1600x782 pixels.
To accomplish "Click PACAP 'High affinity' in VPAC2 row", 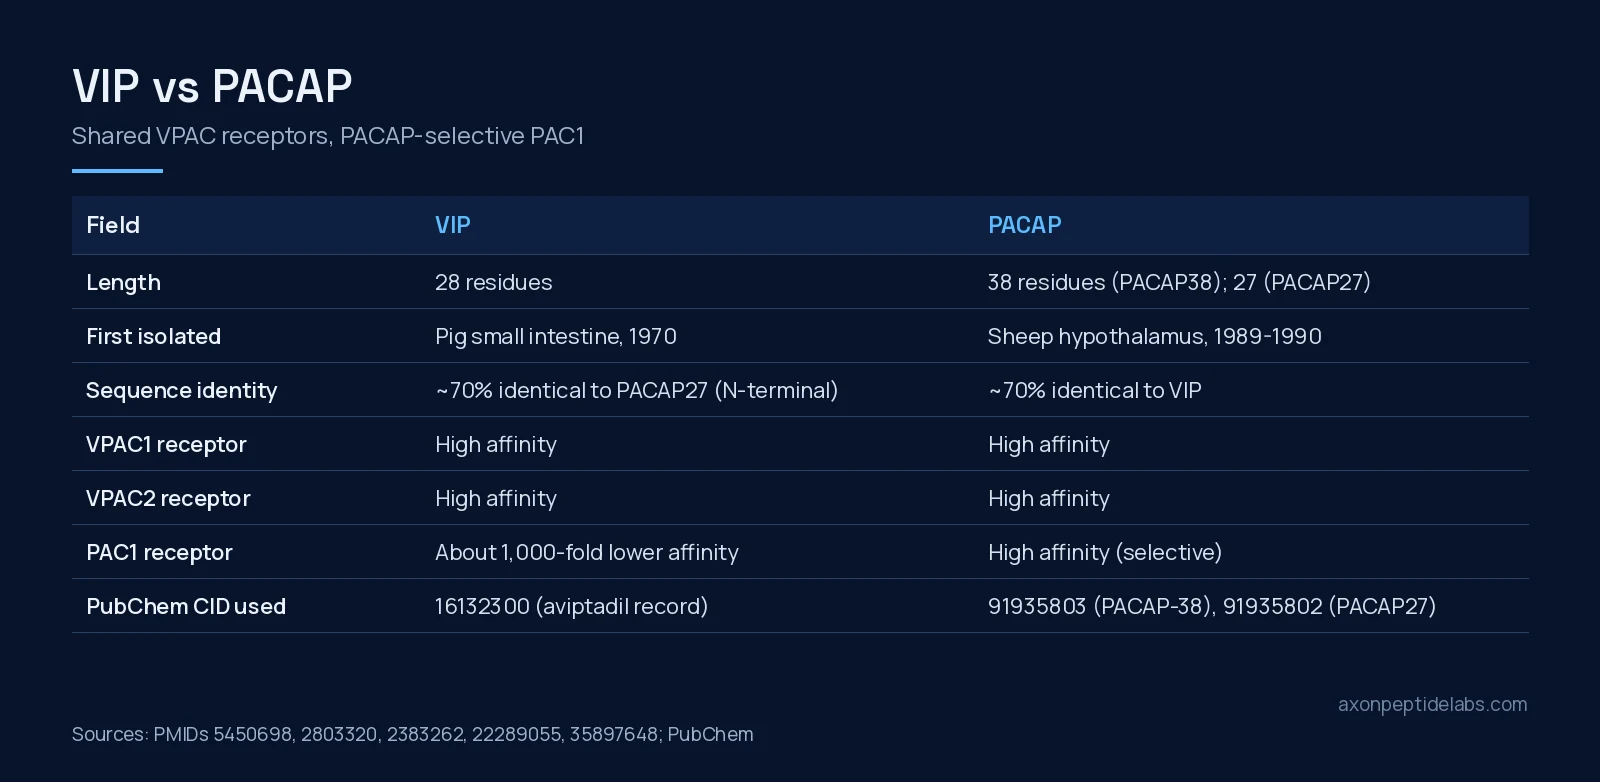I will 1049,499.
